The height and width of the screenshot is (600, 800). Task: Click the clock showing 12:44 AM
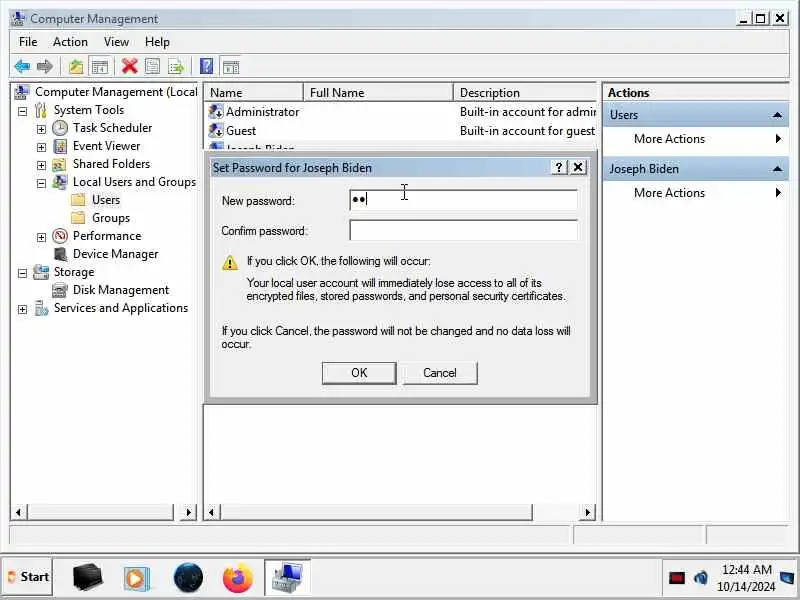coord(746,570)
